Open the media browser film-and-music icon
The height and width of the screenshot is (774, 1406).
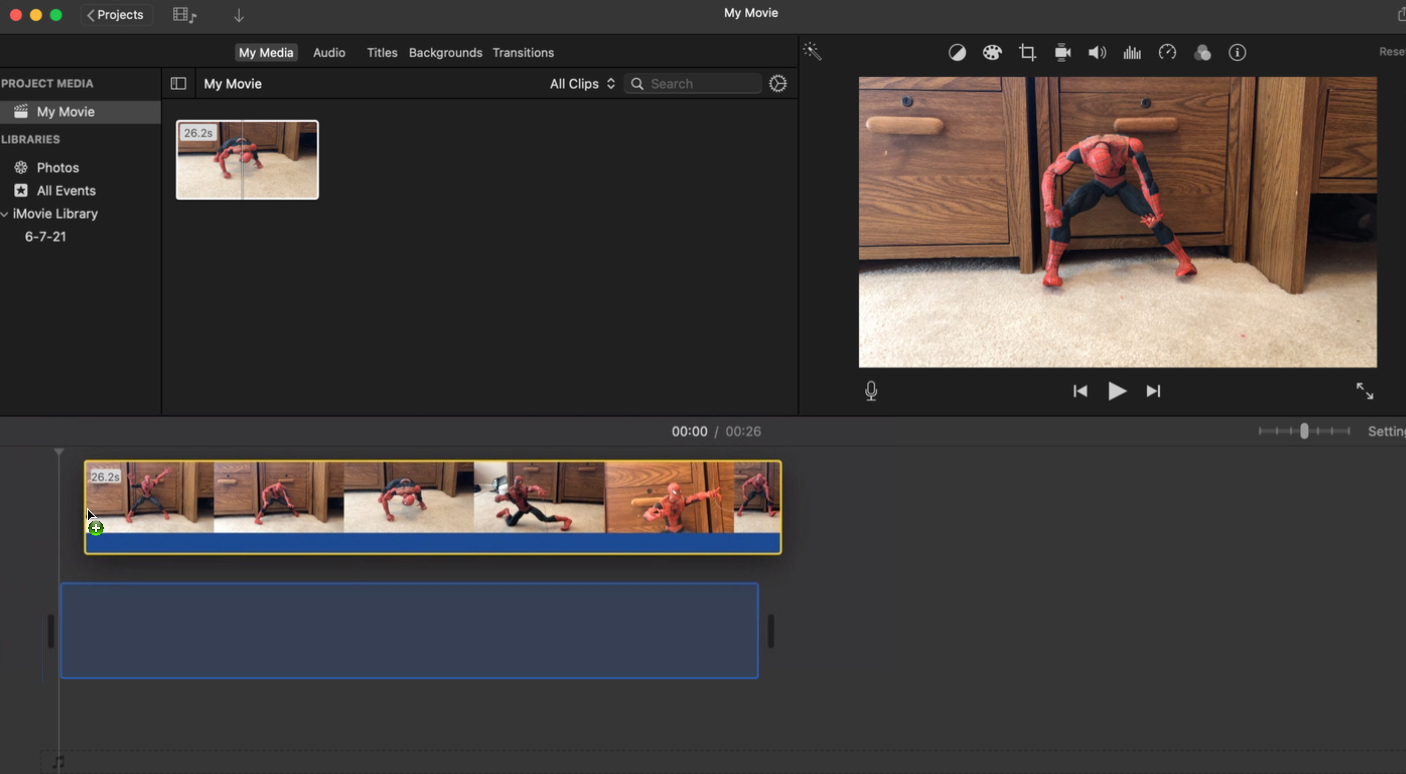pyautogui.click(x=184, y=15)
